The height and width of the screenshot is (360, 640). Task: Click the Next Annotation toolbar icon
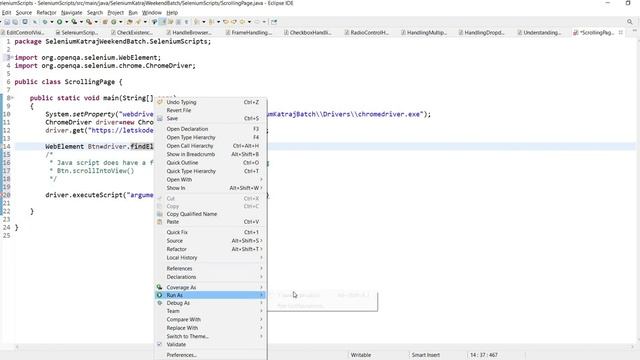[197, 22]
